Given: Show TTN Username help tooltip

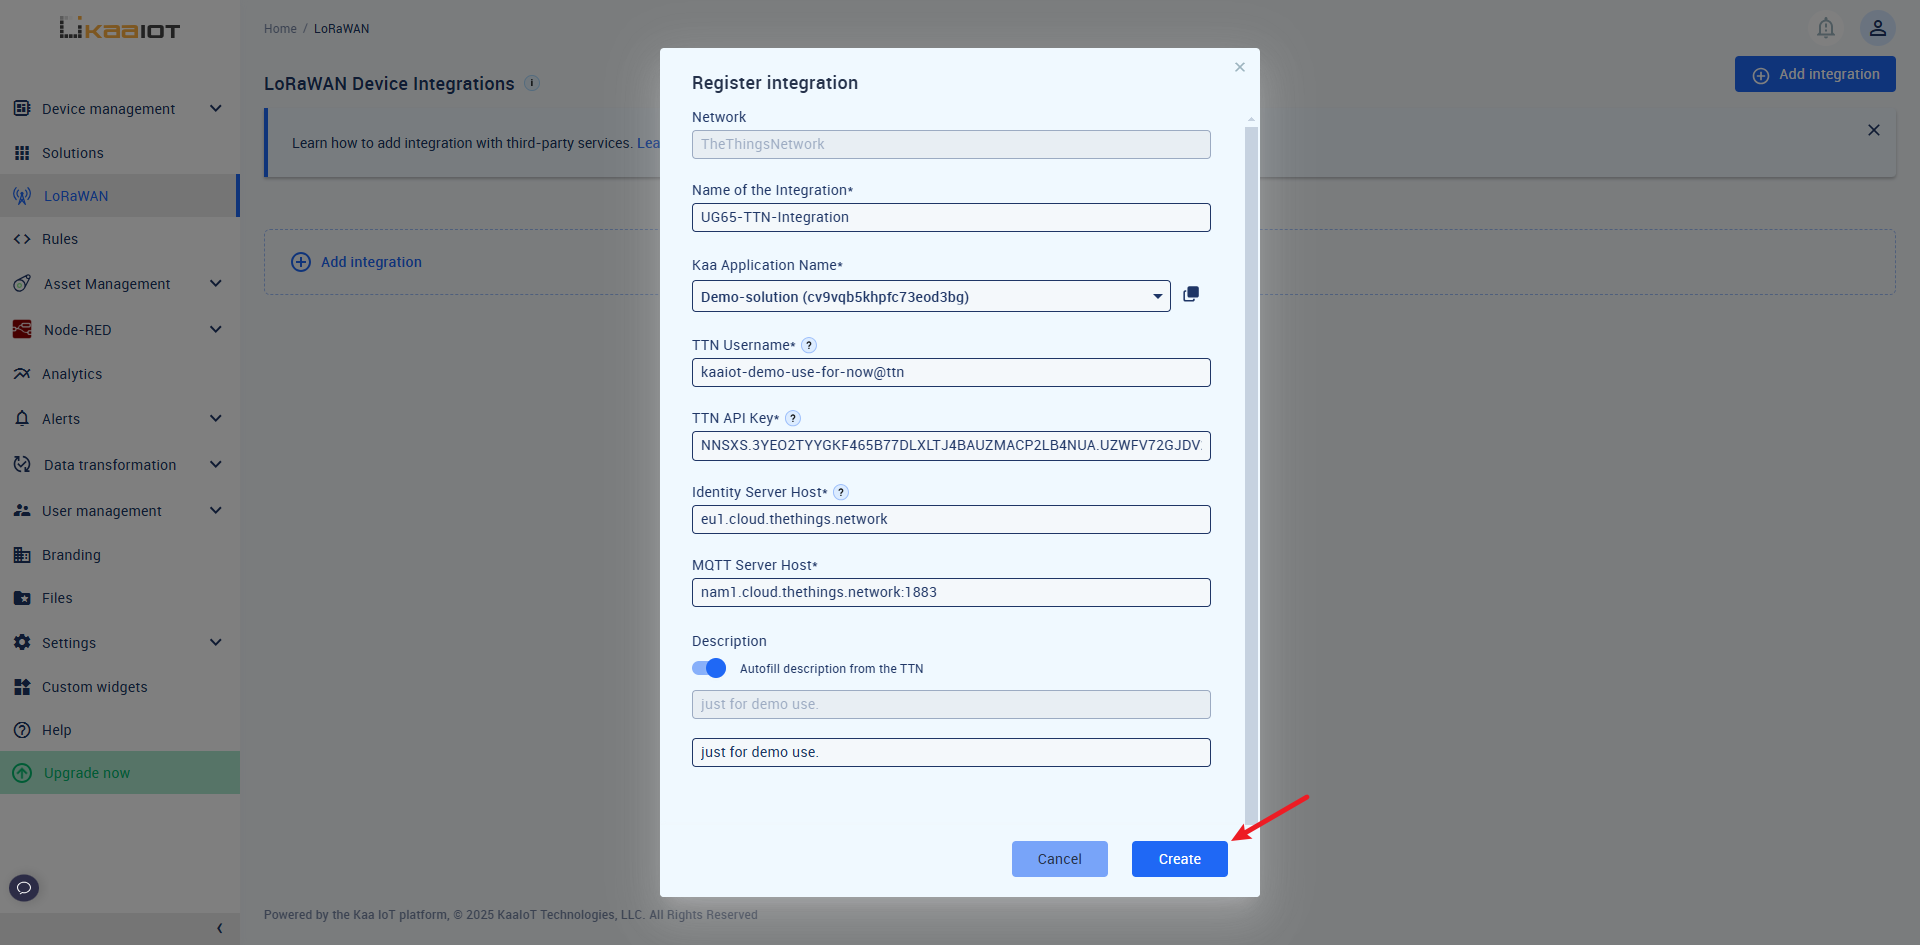Looking at the screenshot, I should point(809,345).
